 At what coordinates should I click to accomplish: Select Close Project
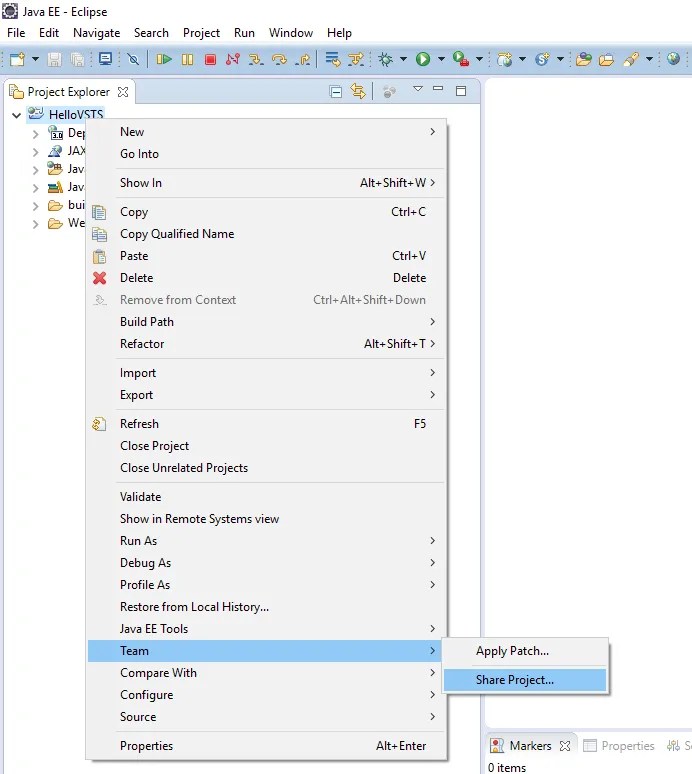(267, 446)
